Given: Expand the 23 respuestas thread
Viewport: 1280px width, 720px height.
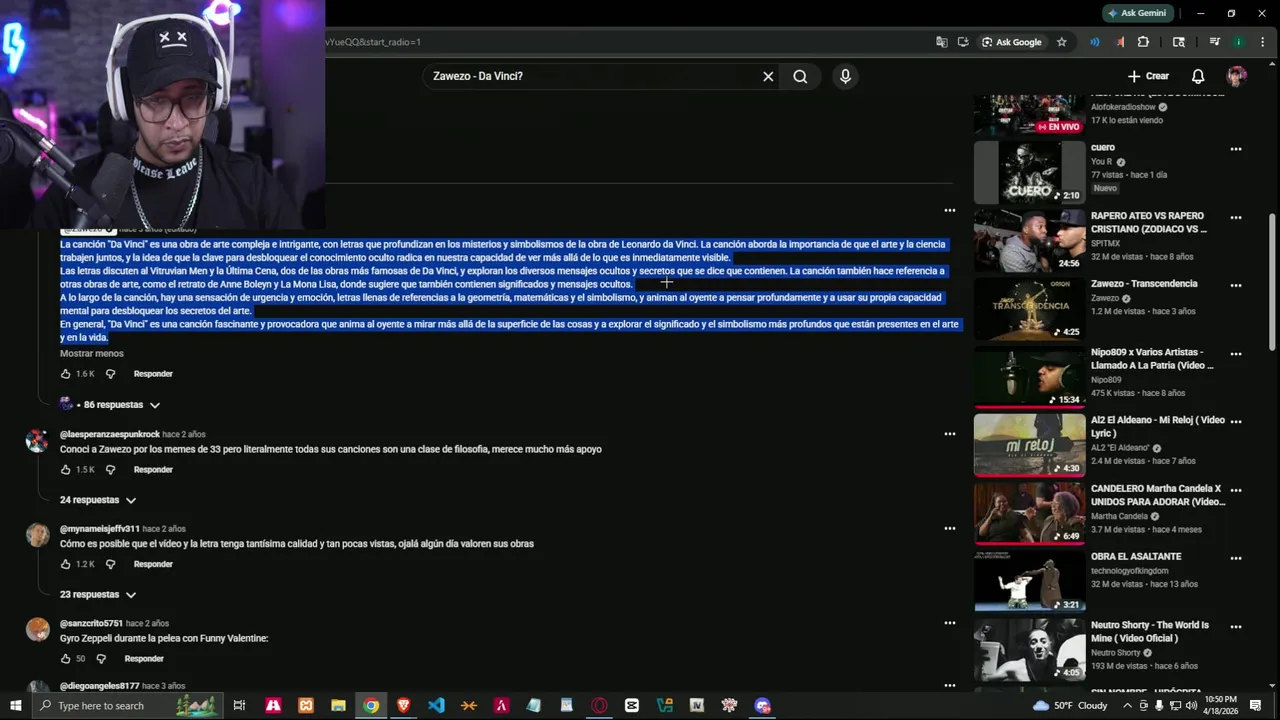Looking at the screenshot, I should click(x=98, y=594).
